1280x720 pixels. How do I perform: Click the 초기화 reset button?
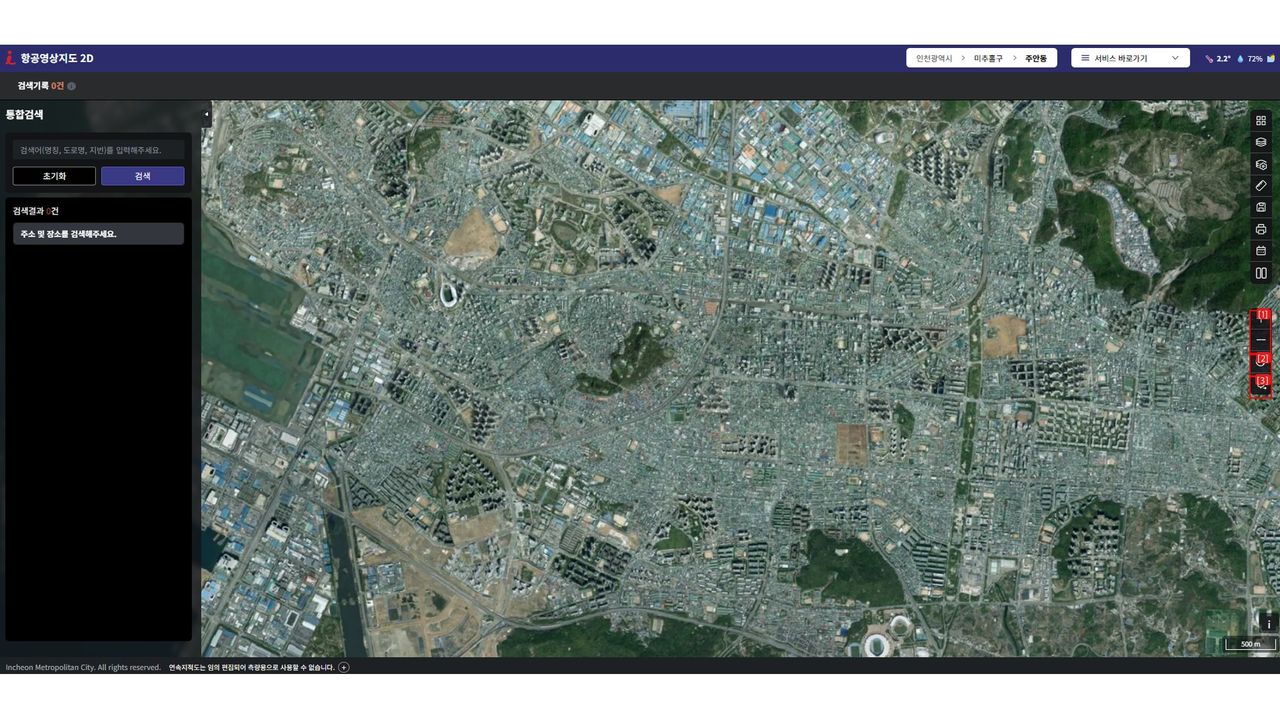pos(54,176)
